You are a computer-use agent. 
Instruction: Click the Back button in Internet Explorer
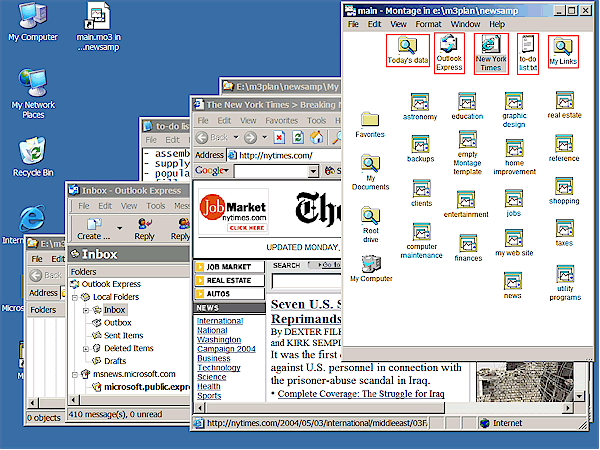point(212,137)
